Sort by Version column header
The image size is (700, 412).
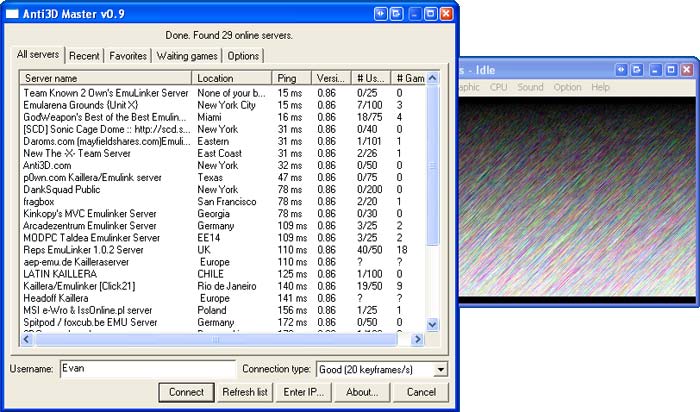[331, 78]
